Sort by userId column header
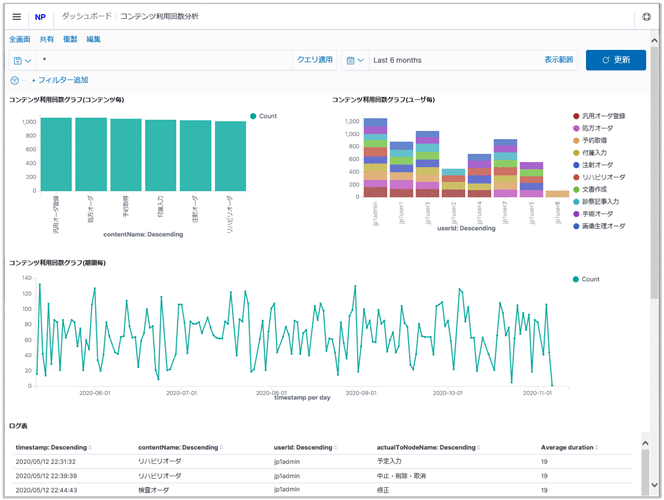This screenshot has width=664, height=500. tap(306, 447)
